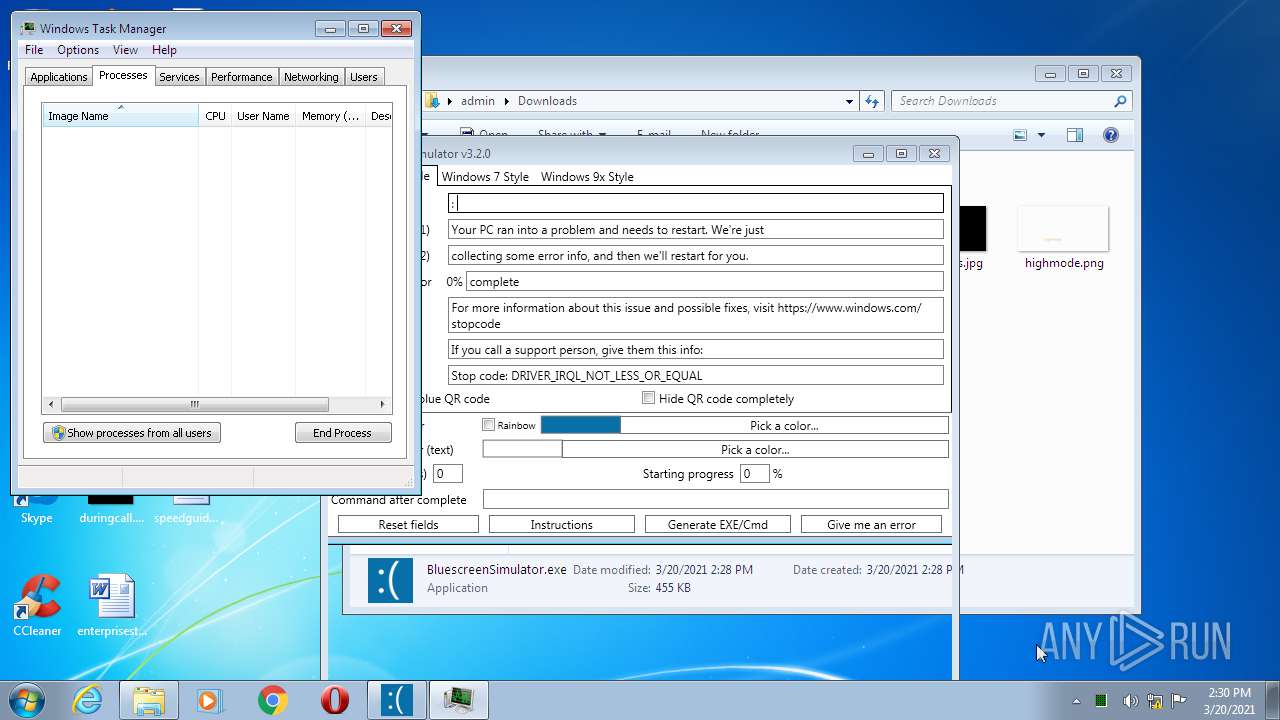
Task: Click the Downloads breadcrumb in address bar
Action: pyautogui.click(x=547, y=101)
